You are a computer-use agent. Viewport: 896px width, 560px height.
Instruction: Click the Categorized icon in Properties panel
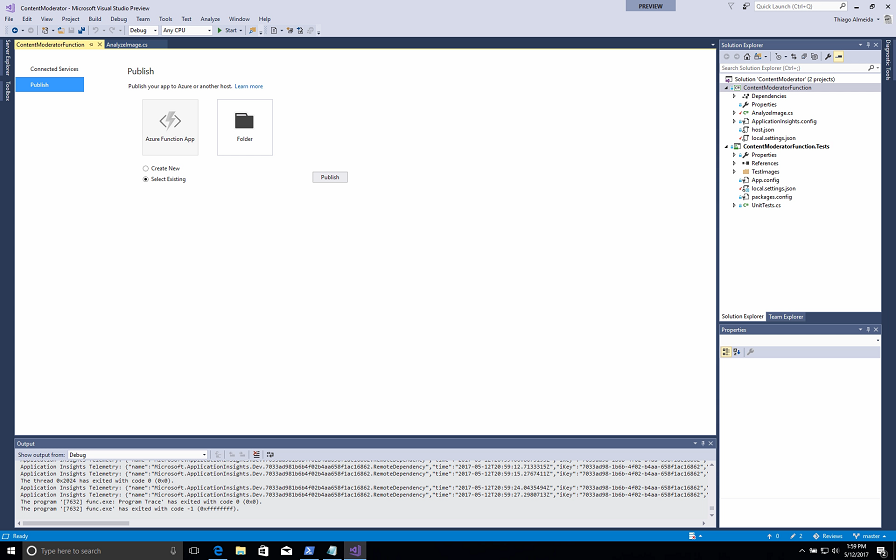pyautogui.click(x=726, y=352)
